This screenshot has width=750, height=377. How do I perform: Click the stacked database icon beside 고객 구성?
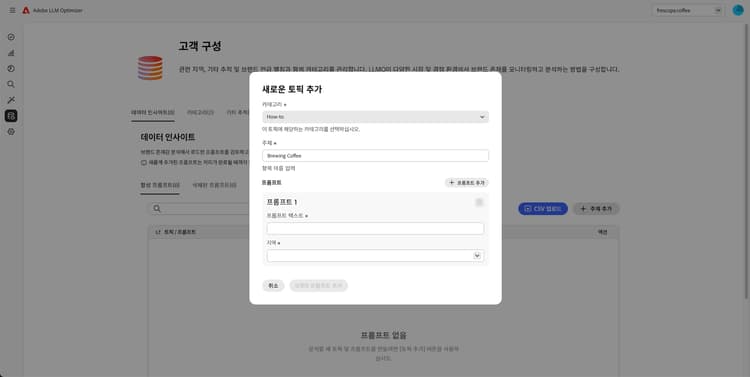pos(150,68)
